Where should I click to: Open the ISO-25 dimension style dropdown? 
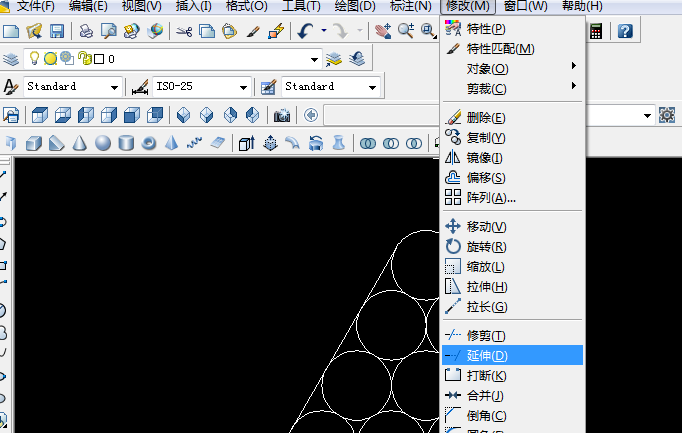click(244, 87)
